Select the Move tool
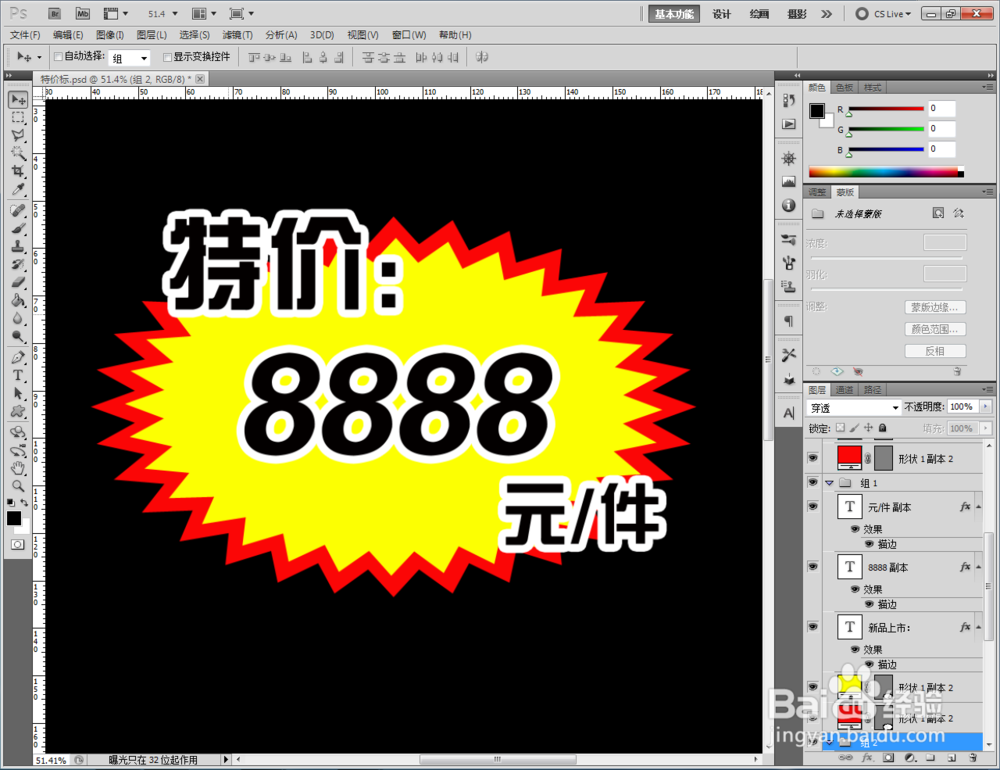 (x=17, y=98)
